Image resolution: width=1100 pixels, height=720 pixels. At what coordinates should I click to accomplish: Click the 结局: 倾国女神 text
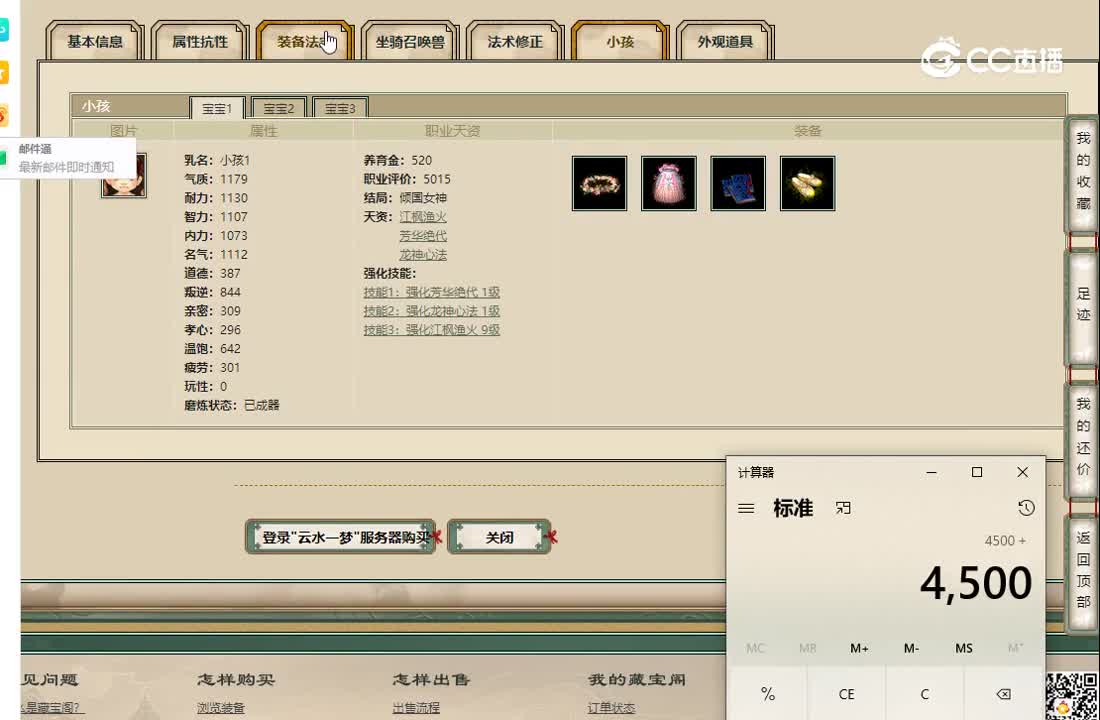click(x=405, y=198)
